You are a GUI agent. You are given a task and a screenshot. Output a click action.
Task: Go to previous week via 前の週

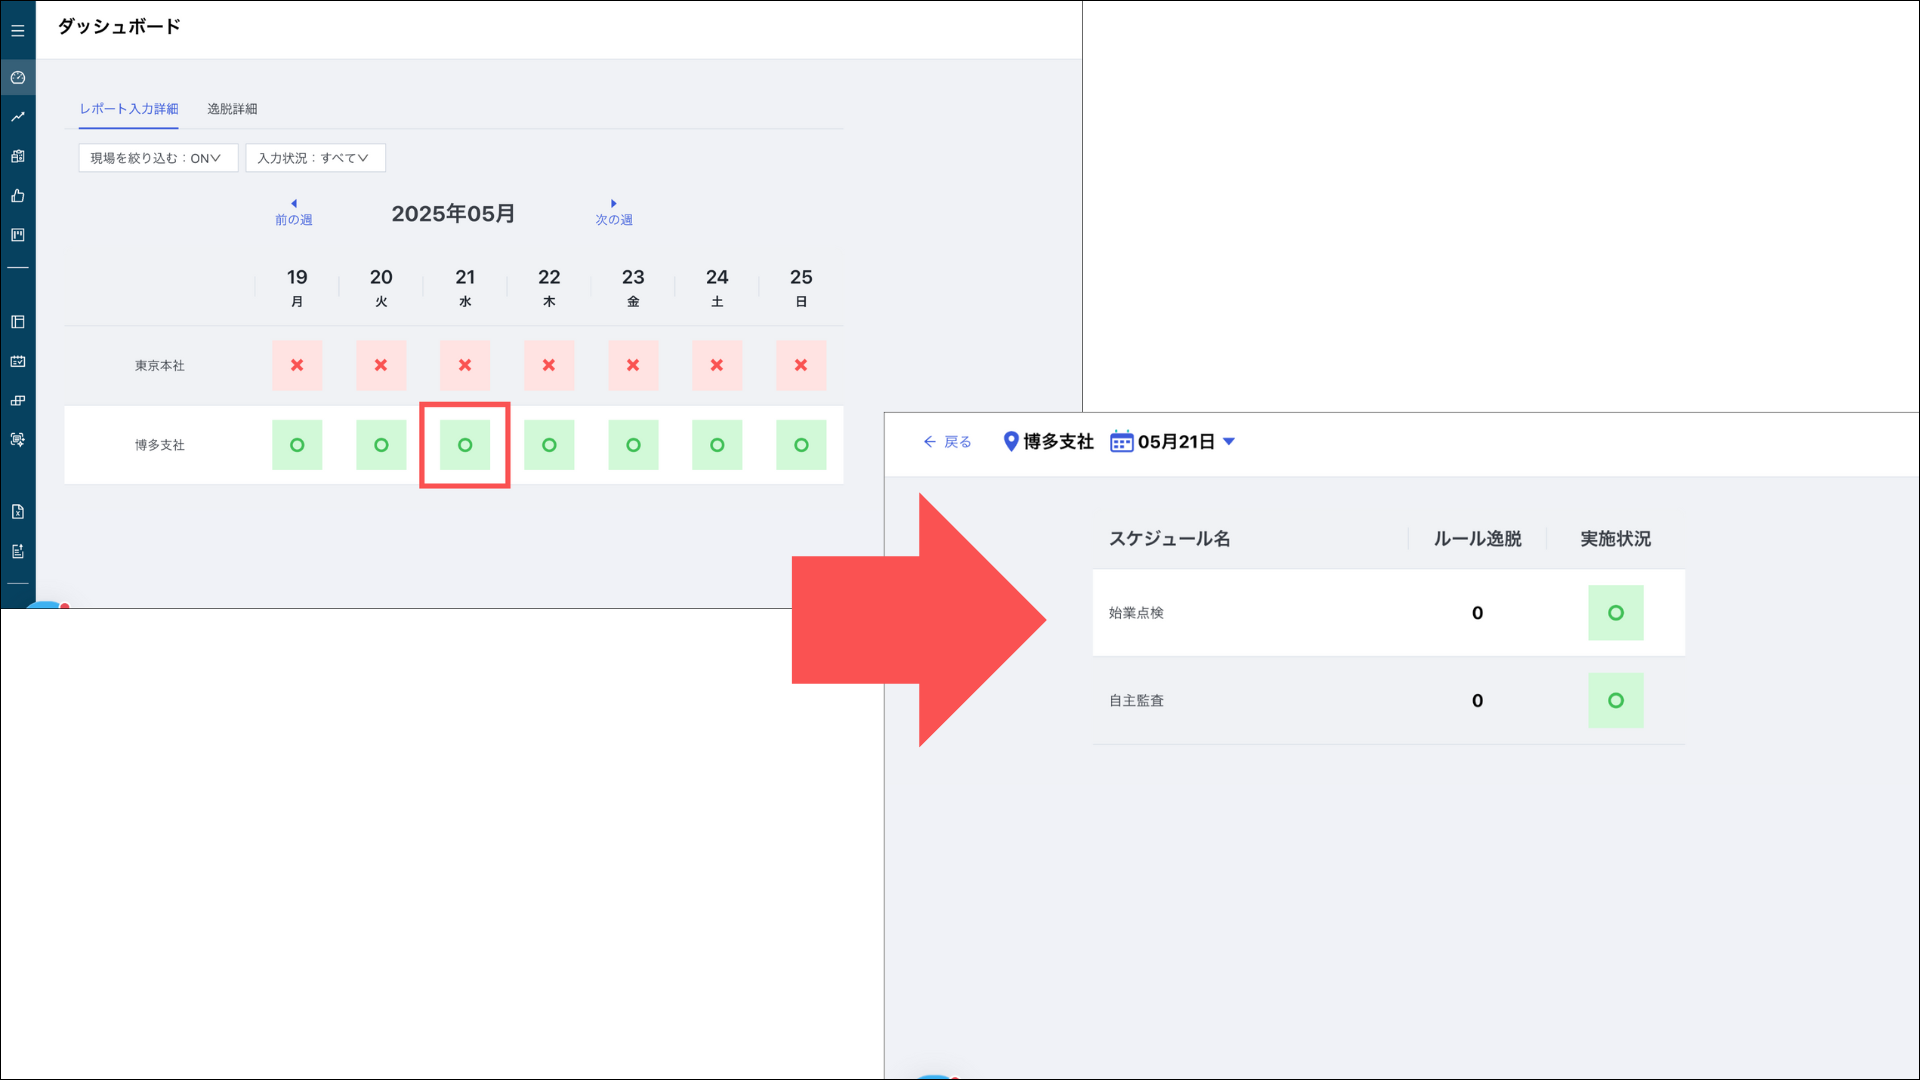click(x=294, y=213)
